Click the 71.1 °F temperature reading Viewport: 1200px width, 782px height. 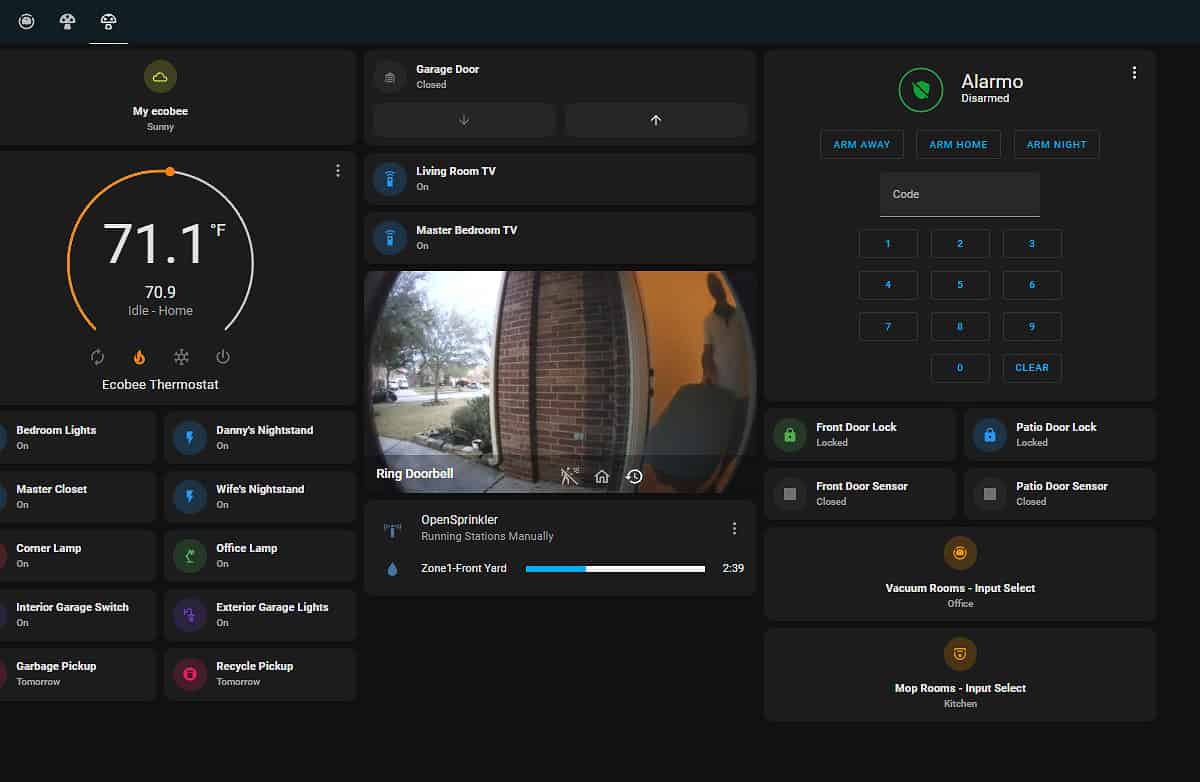(165, 243)
